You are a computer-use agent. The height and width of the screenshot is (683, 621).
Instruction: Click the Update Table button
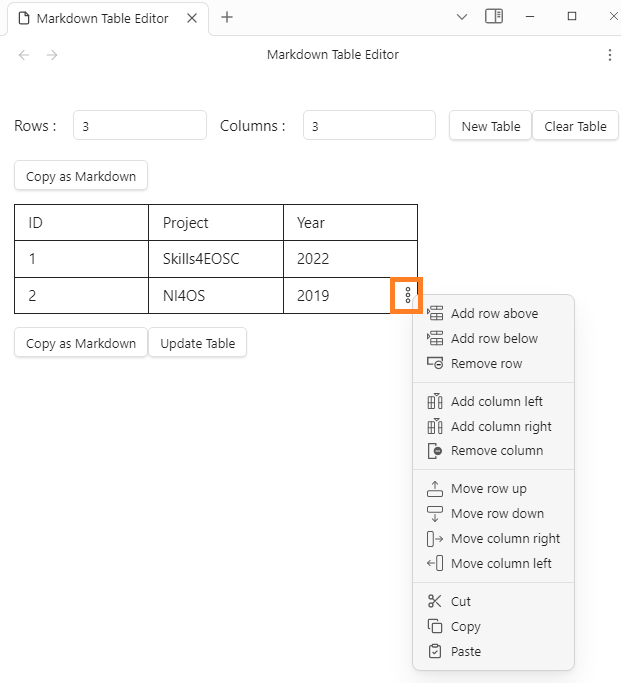pos(197,344)
